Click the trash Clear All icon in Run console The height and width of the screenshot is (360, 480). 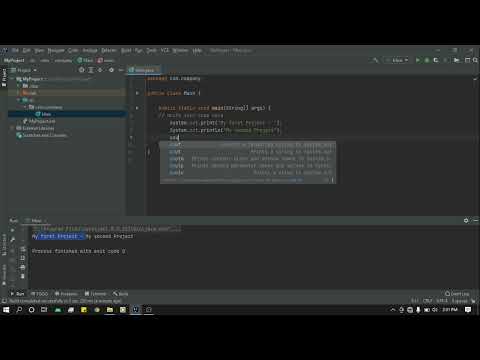click(23, 276)
